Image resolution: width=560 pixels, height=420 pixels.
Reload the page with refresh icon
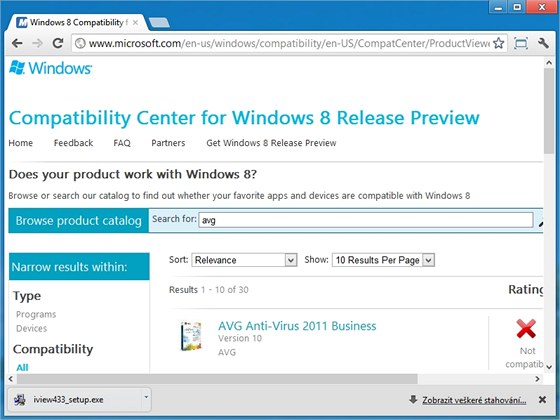[x=58, y=43]
